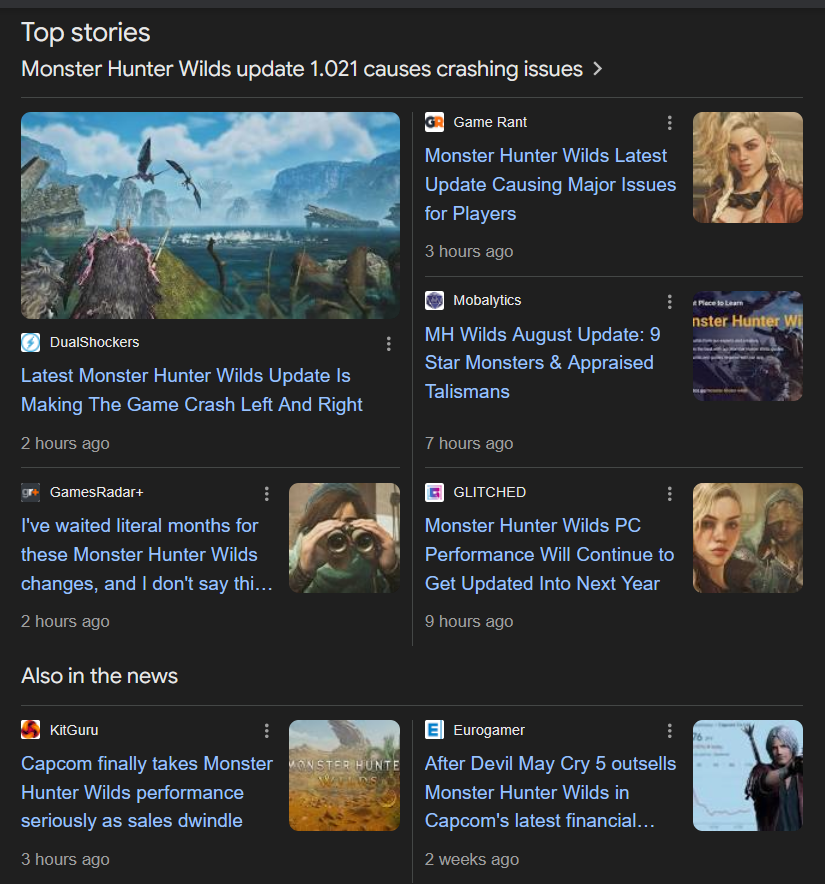Click the 'DualShockers' source name

click(x=94, y=342)
